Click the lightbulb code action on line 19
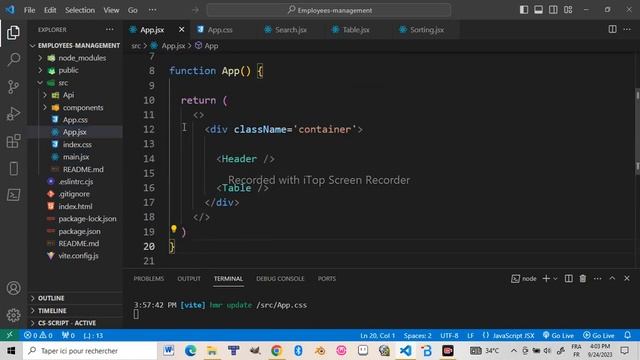Image resolution: width=640 pixels, height=360 pixels. pos(173,229)
